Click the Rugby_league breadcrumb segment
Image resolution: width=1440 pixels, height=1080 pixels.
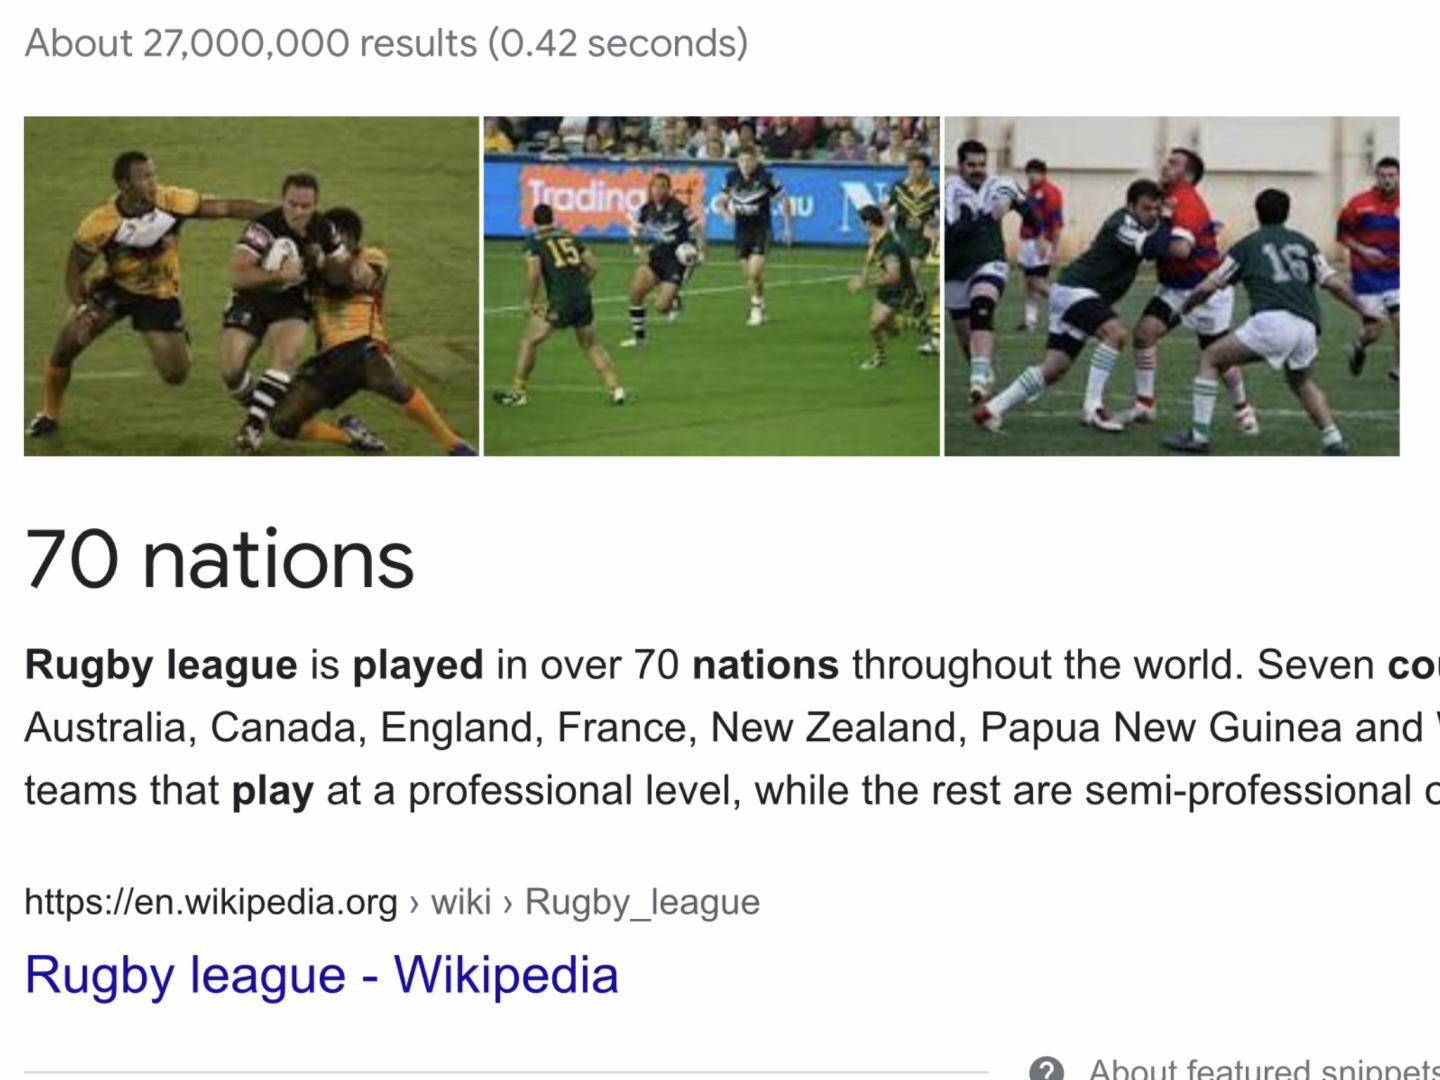pyautogui.click(x=642, y=902)
